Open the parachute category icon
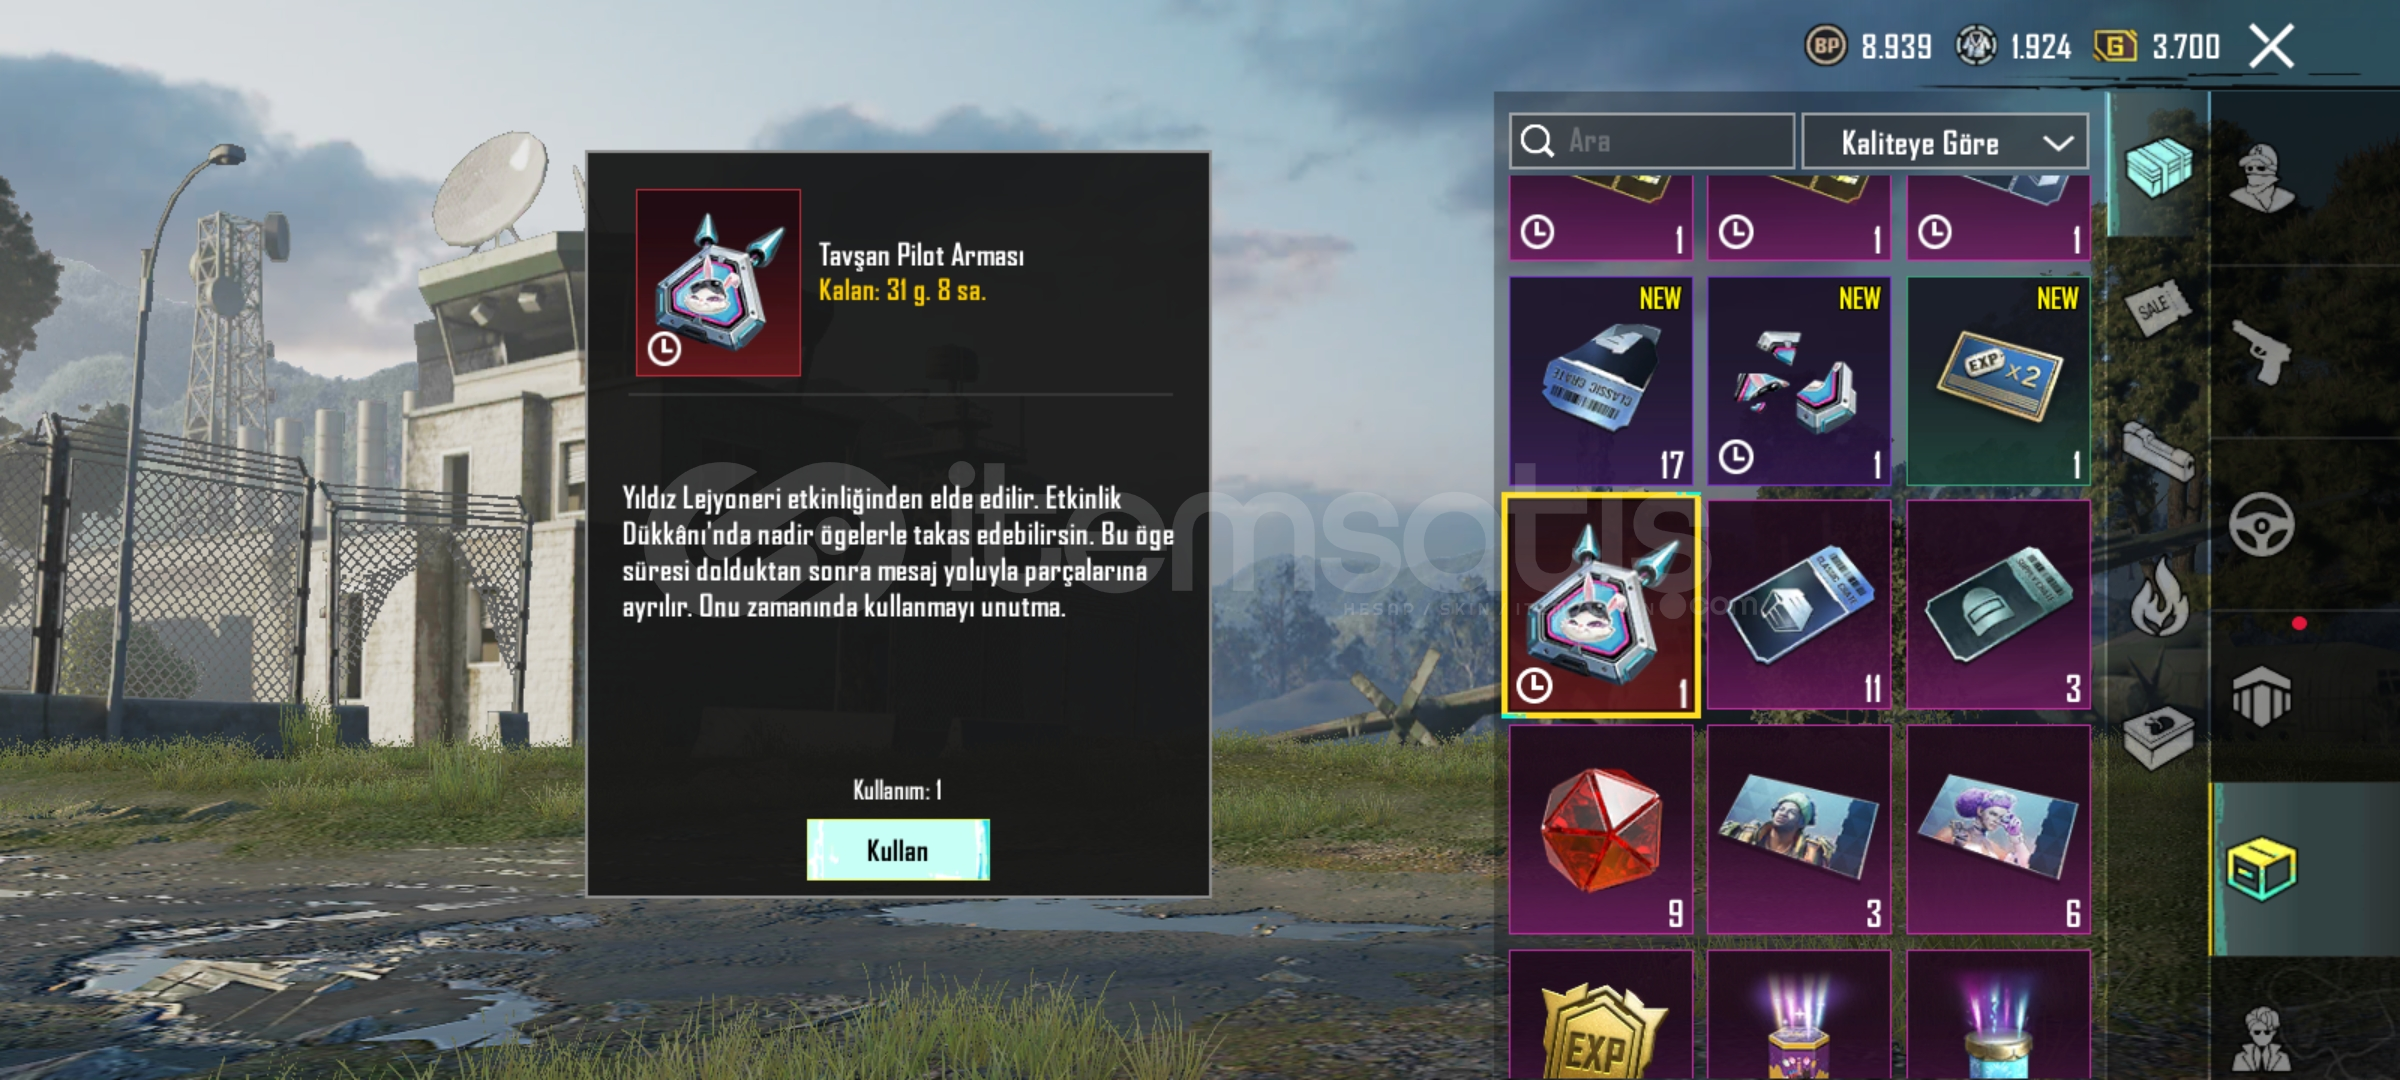 click(x=2261, y=696)
